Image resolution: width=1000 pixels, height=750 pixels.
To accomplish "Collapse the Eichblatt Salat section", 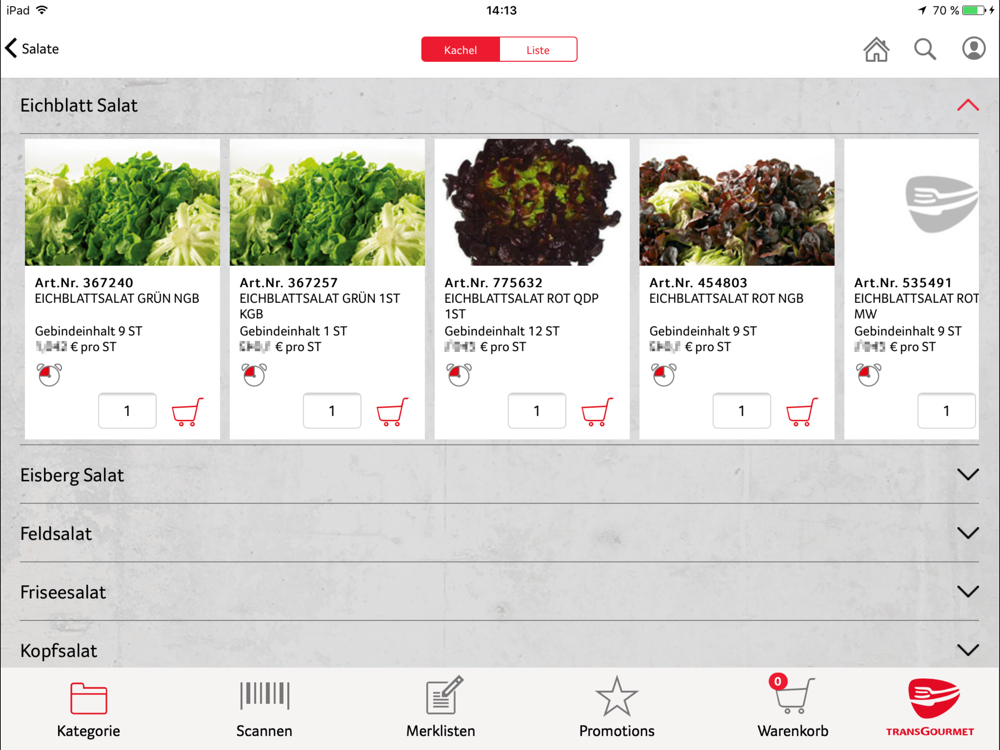I will [x=967, y=105].
